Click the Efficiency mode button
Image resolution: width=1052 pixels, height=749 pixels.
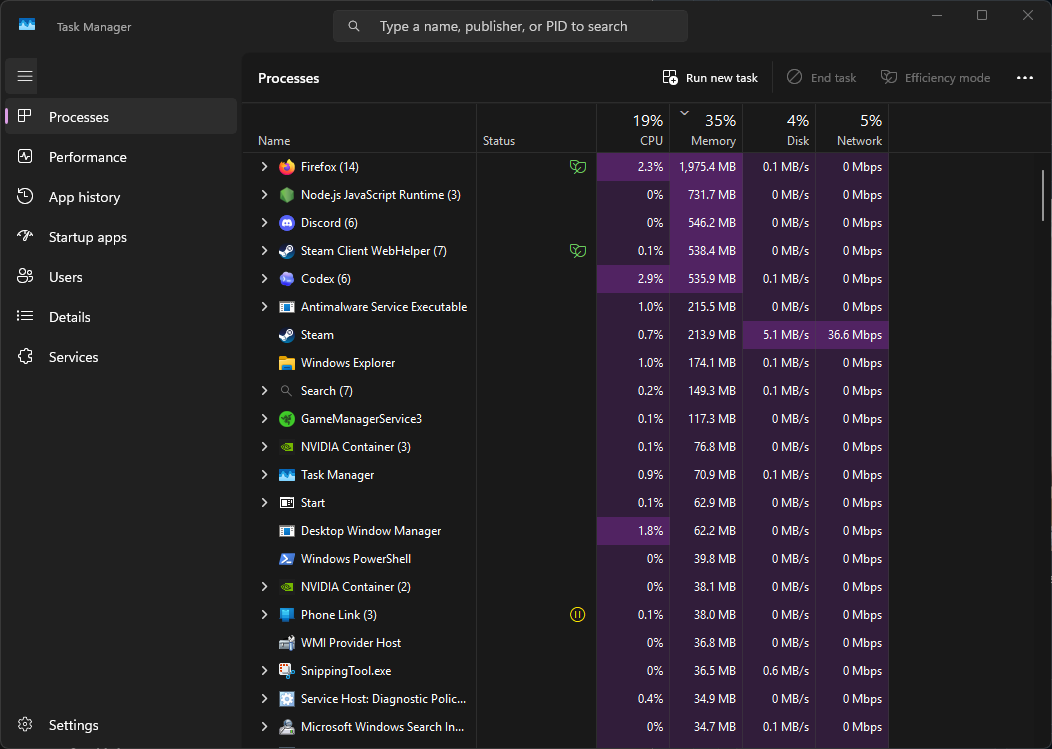pos(935,78)
